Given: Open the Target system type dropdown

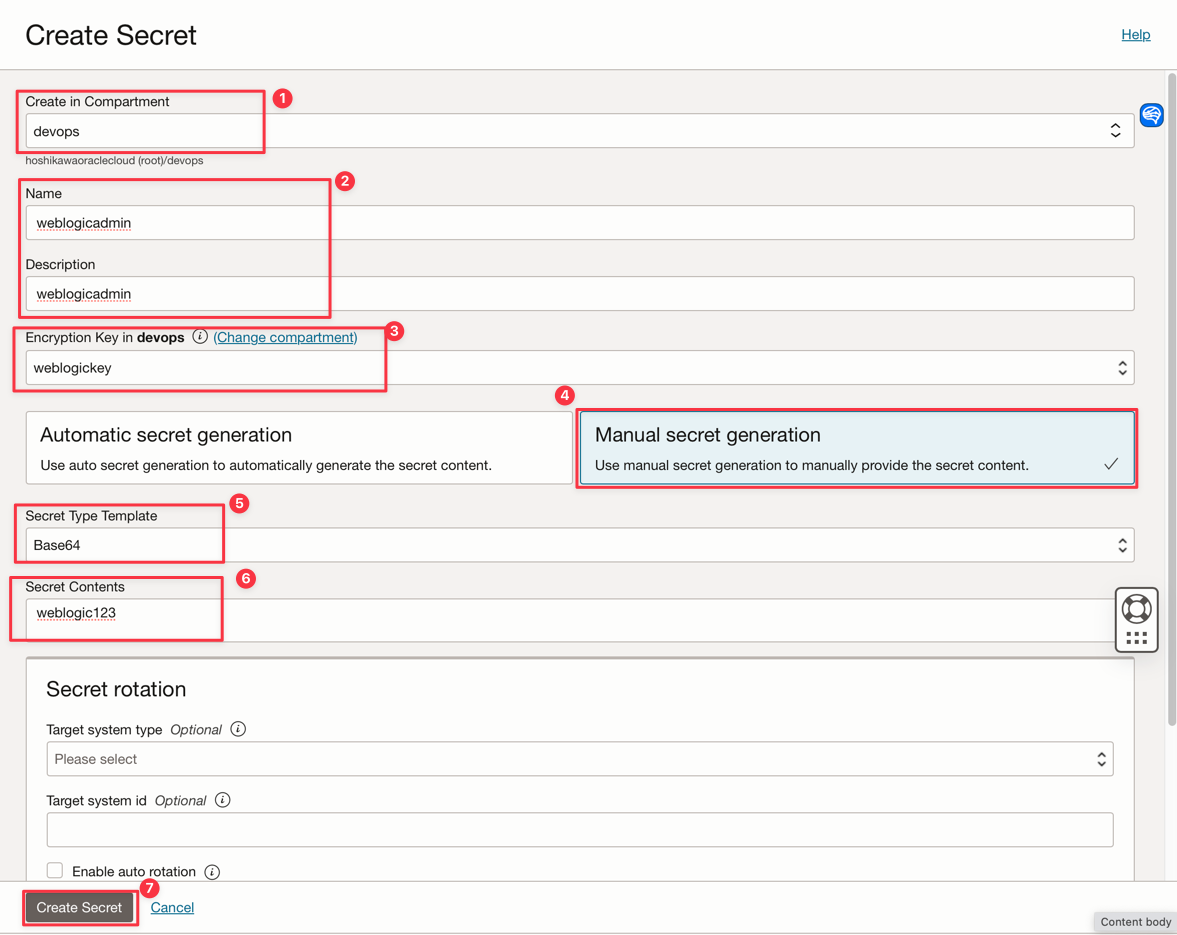Looking at the screenshot, I should point(580,759).
